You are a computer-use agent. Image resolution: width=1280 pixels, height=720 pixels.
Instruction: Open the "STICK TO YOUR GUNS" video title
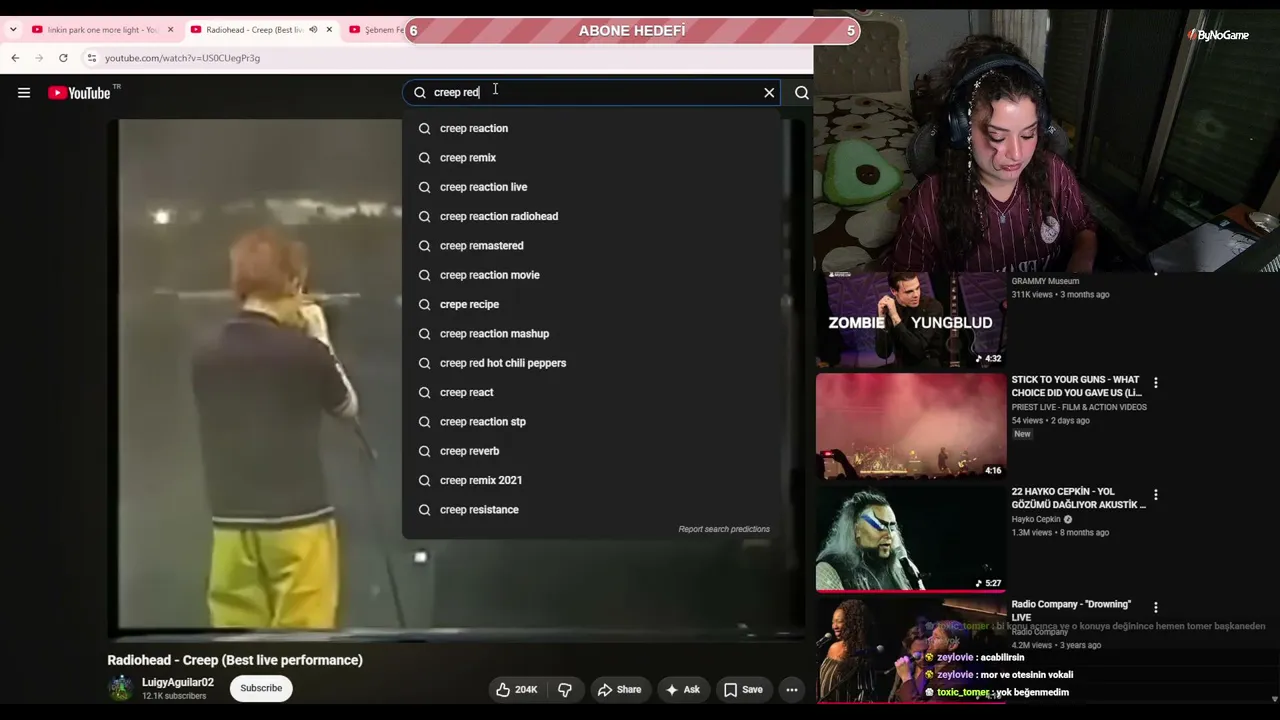(x=1076, y=386)
